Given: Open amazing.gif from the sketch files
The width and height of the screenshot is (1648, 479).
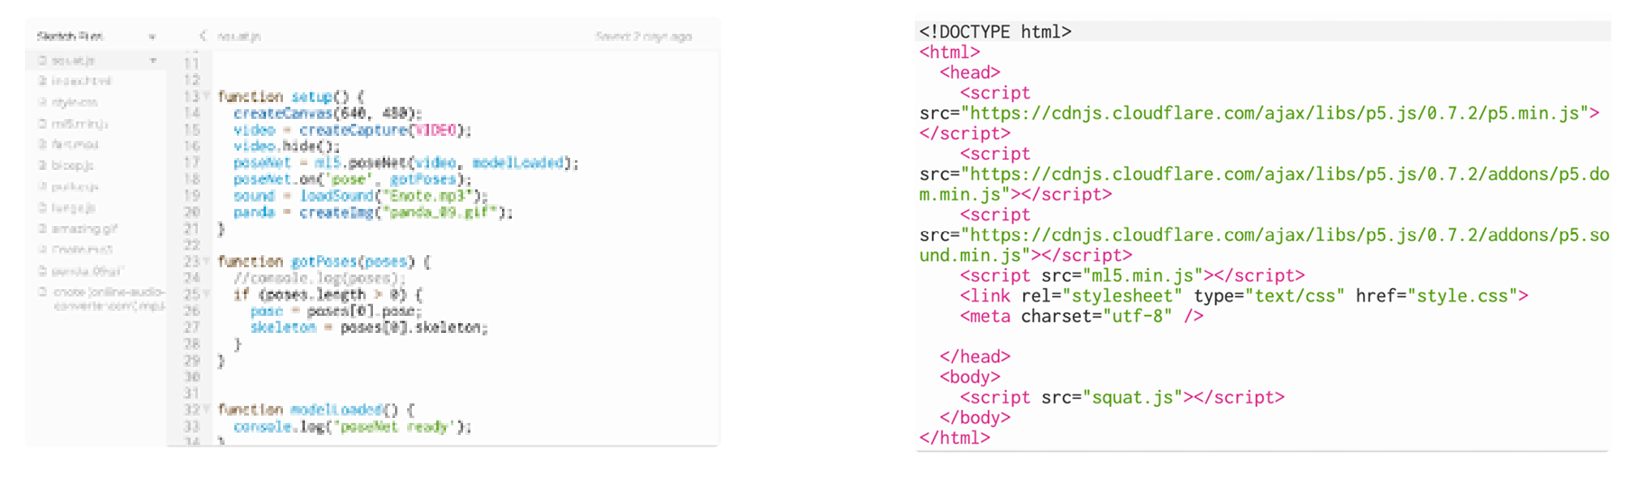Looking at the screenshot, I should 84,229.
